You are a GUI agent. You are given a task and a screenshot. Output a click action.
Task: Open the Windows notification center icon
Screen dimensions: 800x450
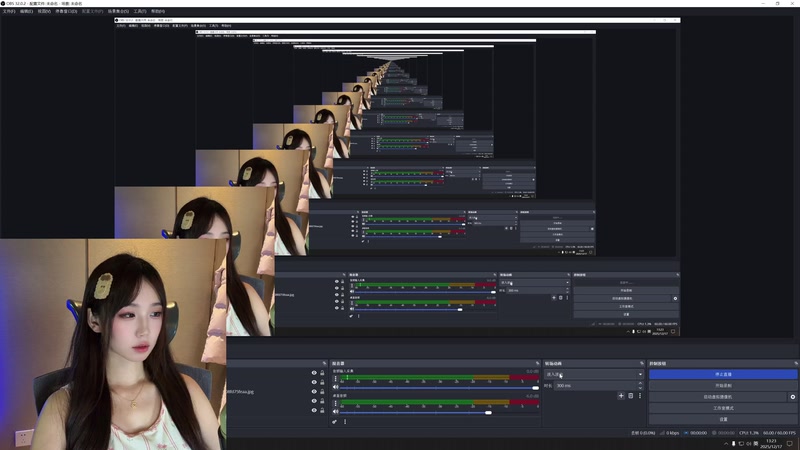790,443
